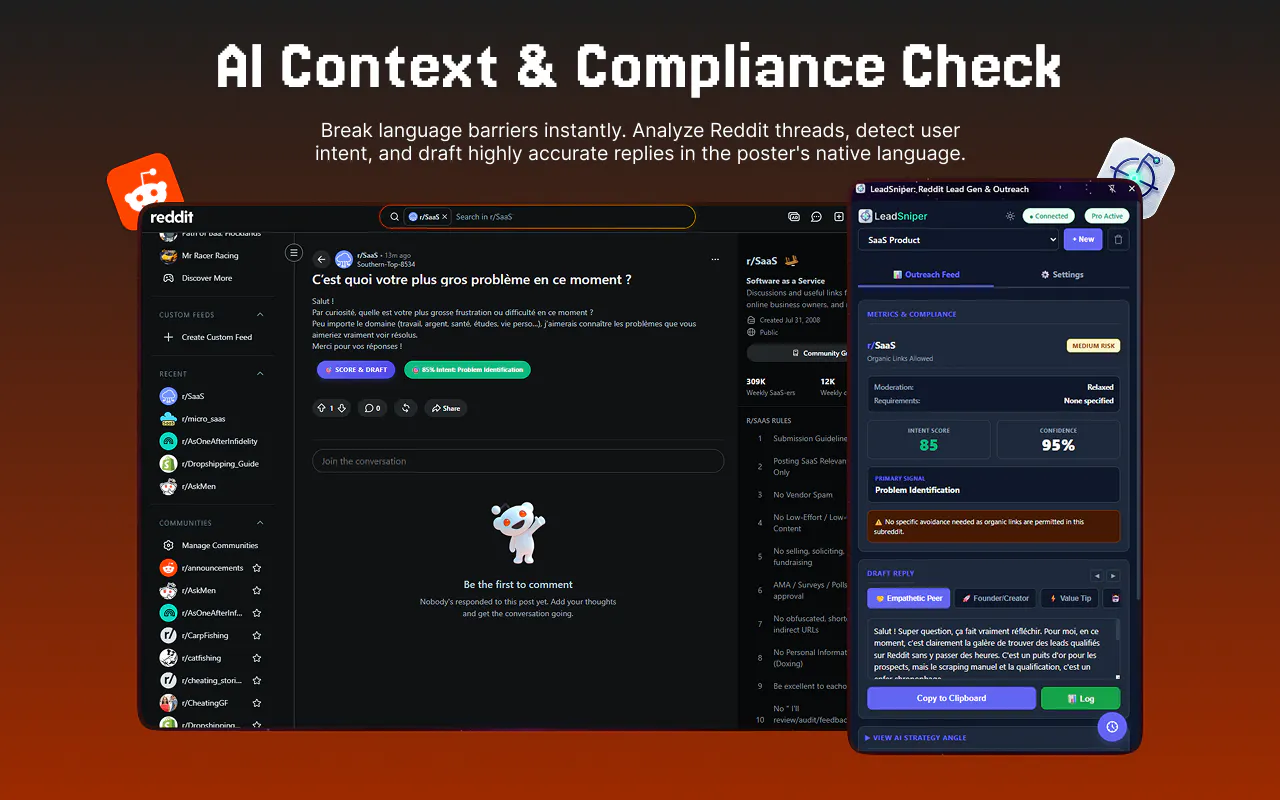Switch to the Settings tab
Screen dimensions: 1280x800
click(1062, 275)
